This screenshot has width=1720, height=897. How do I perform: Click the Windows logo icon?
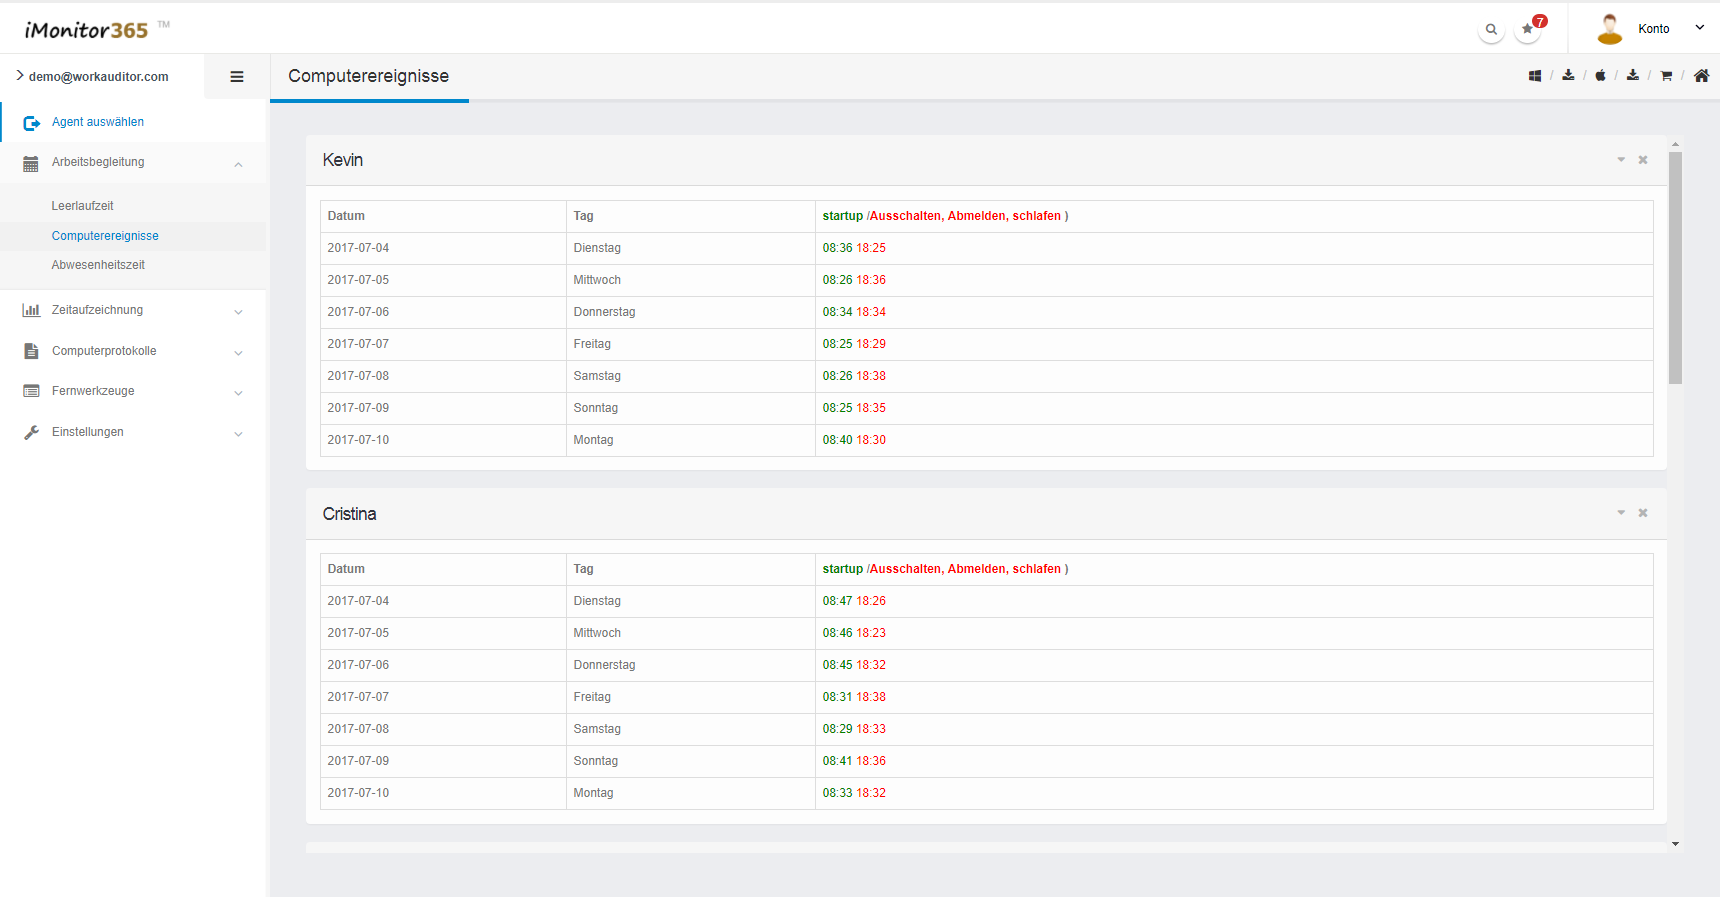tap(1535, 76)
